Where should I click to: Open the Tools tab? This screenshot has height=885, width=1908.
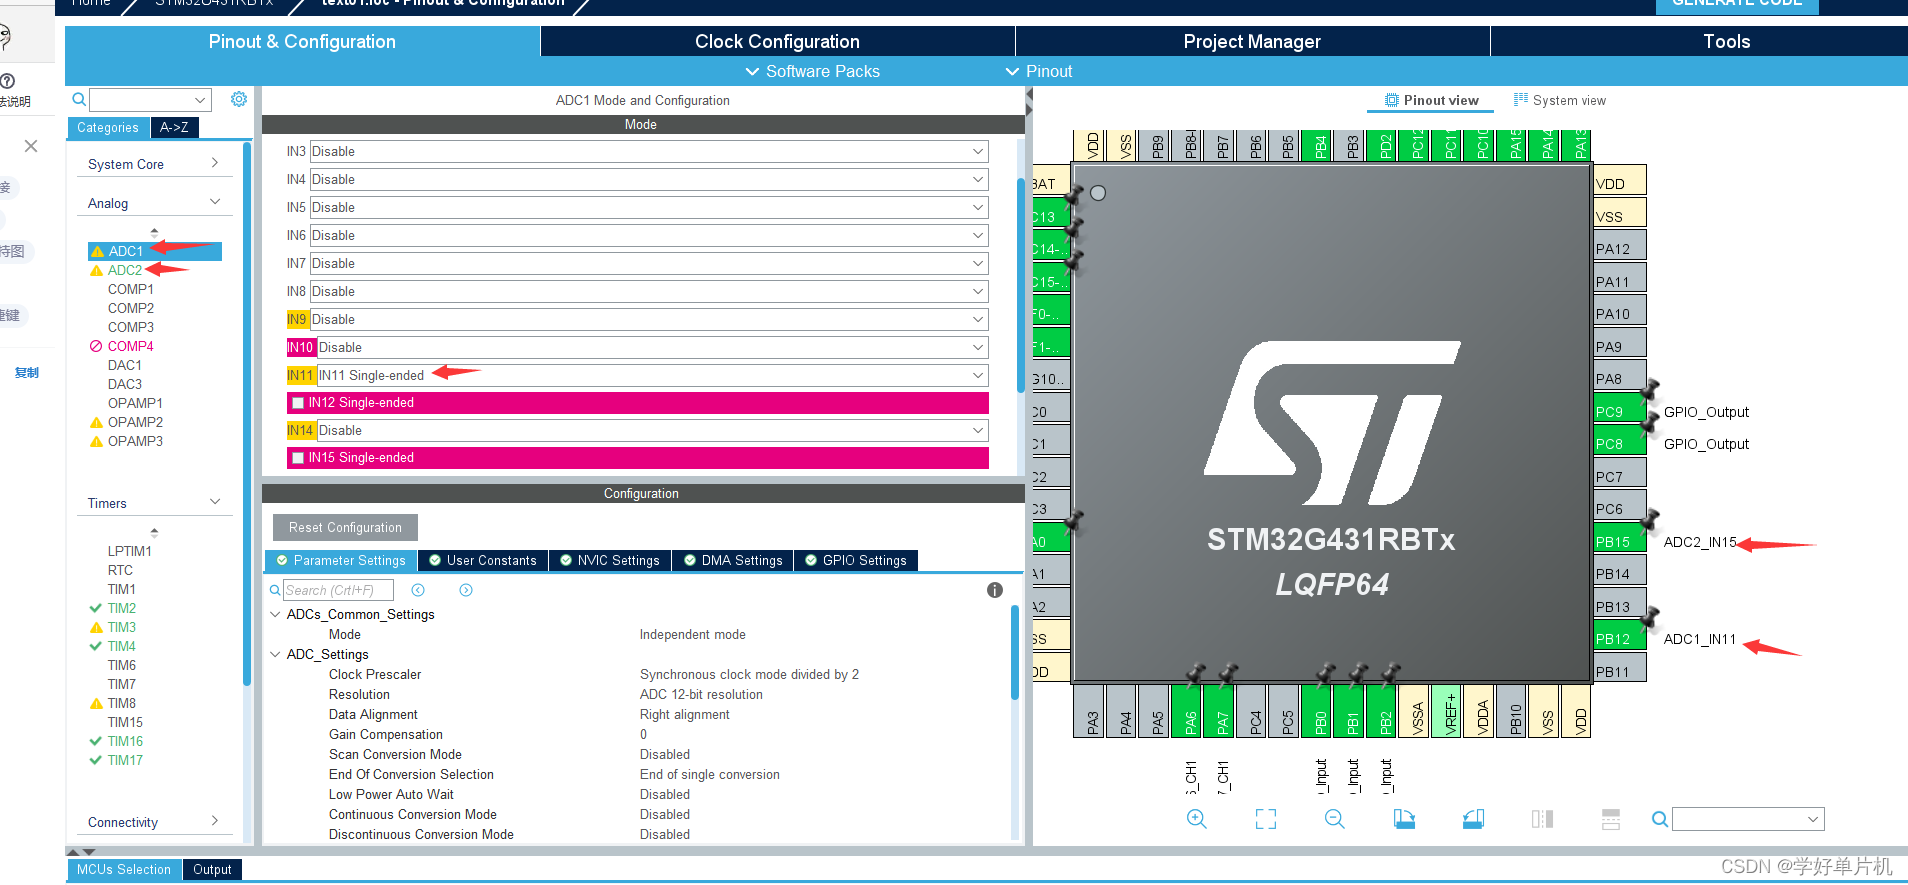point(1727,41)
